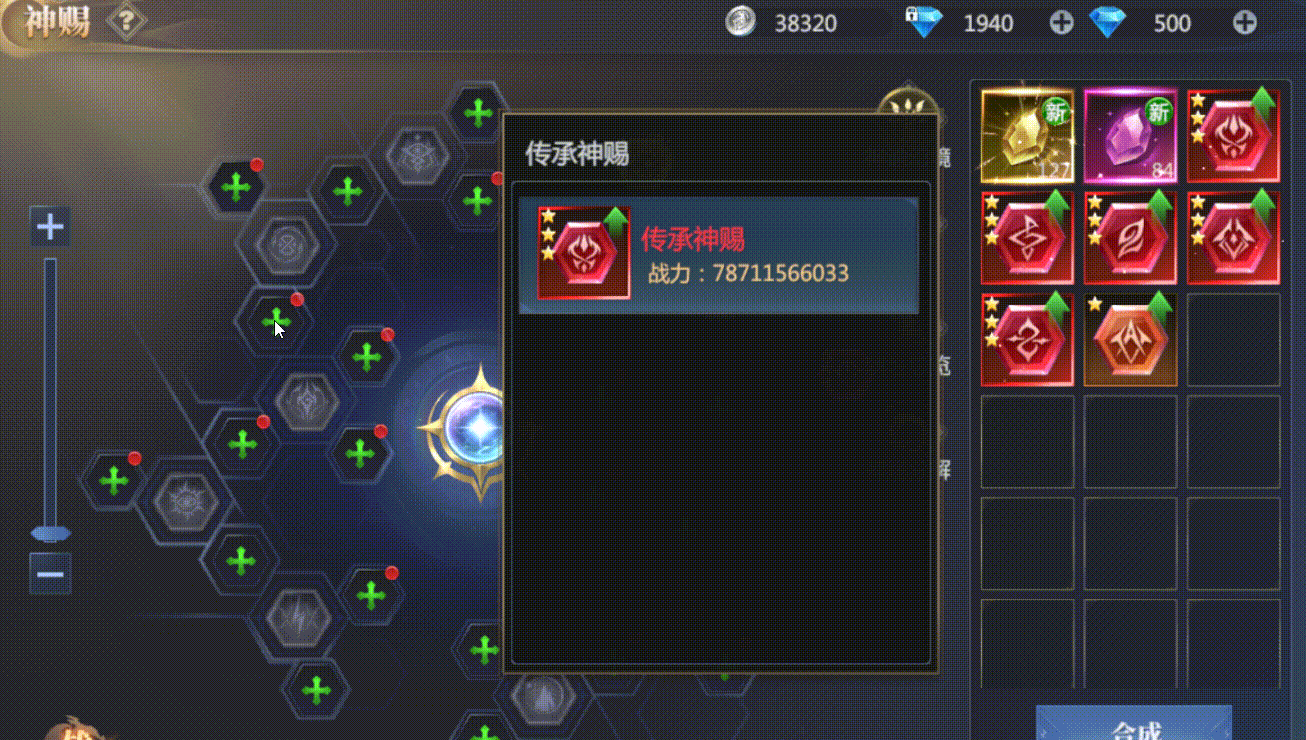
Task: Select the purple gem item with count 84
Action: pyautogui.click(x=1130, y=136)
